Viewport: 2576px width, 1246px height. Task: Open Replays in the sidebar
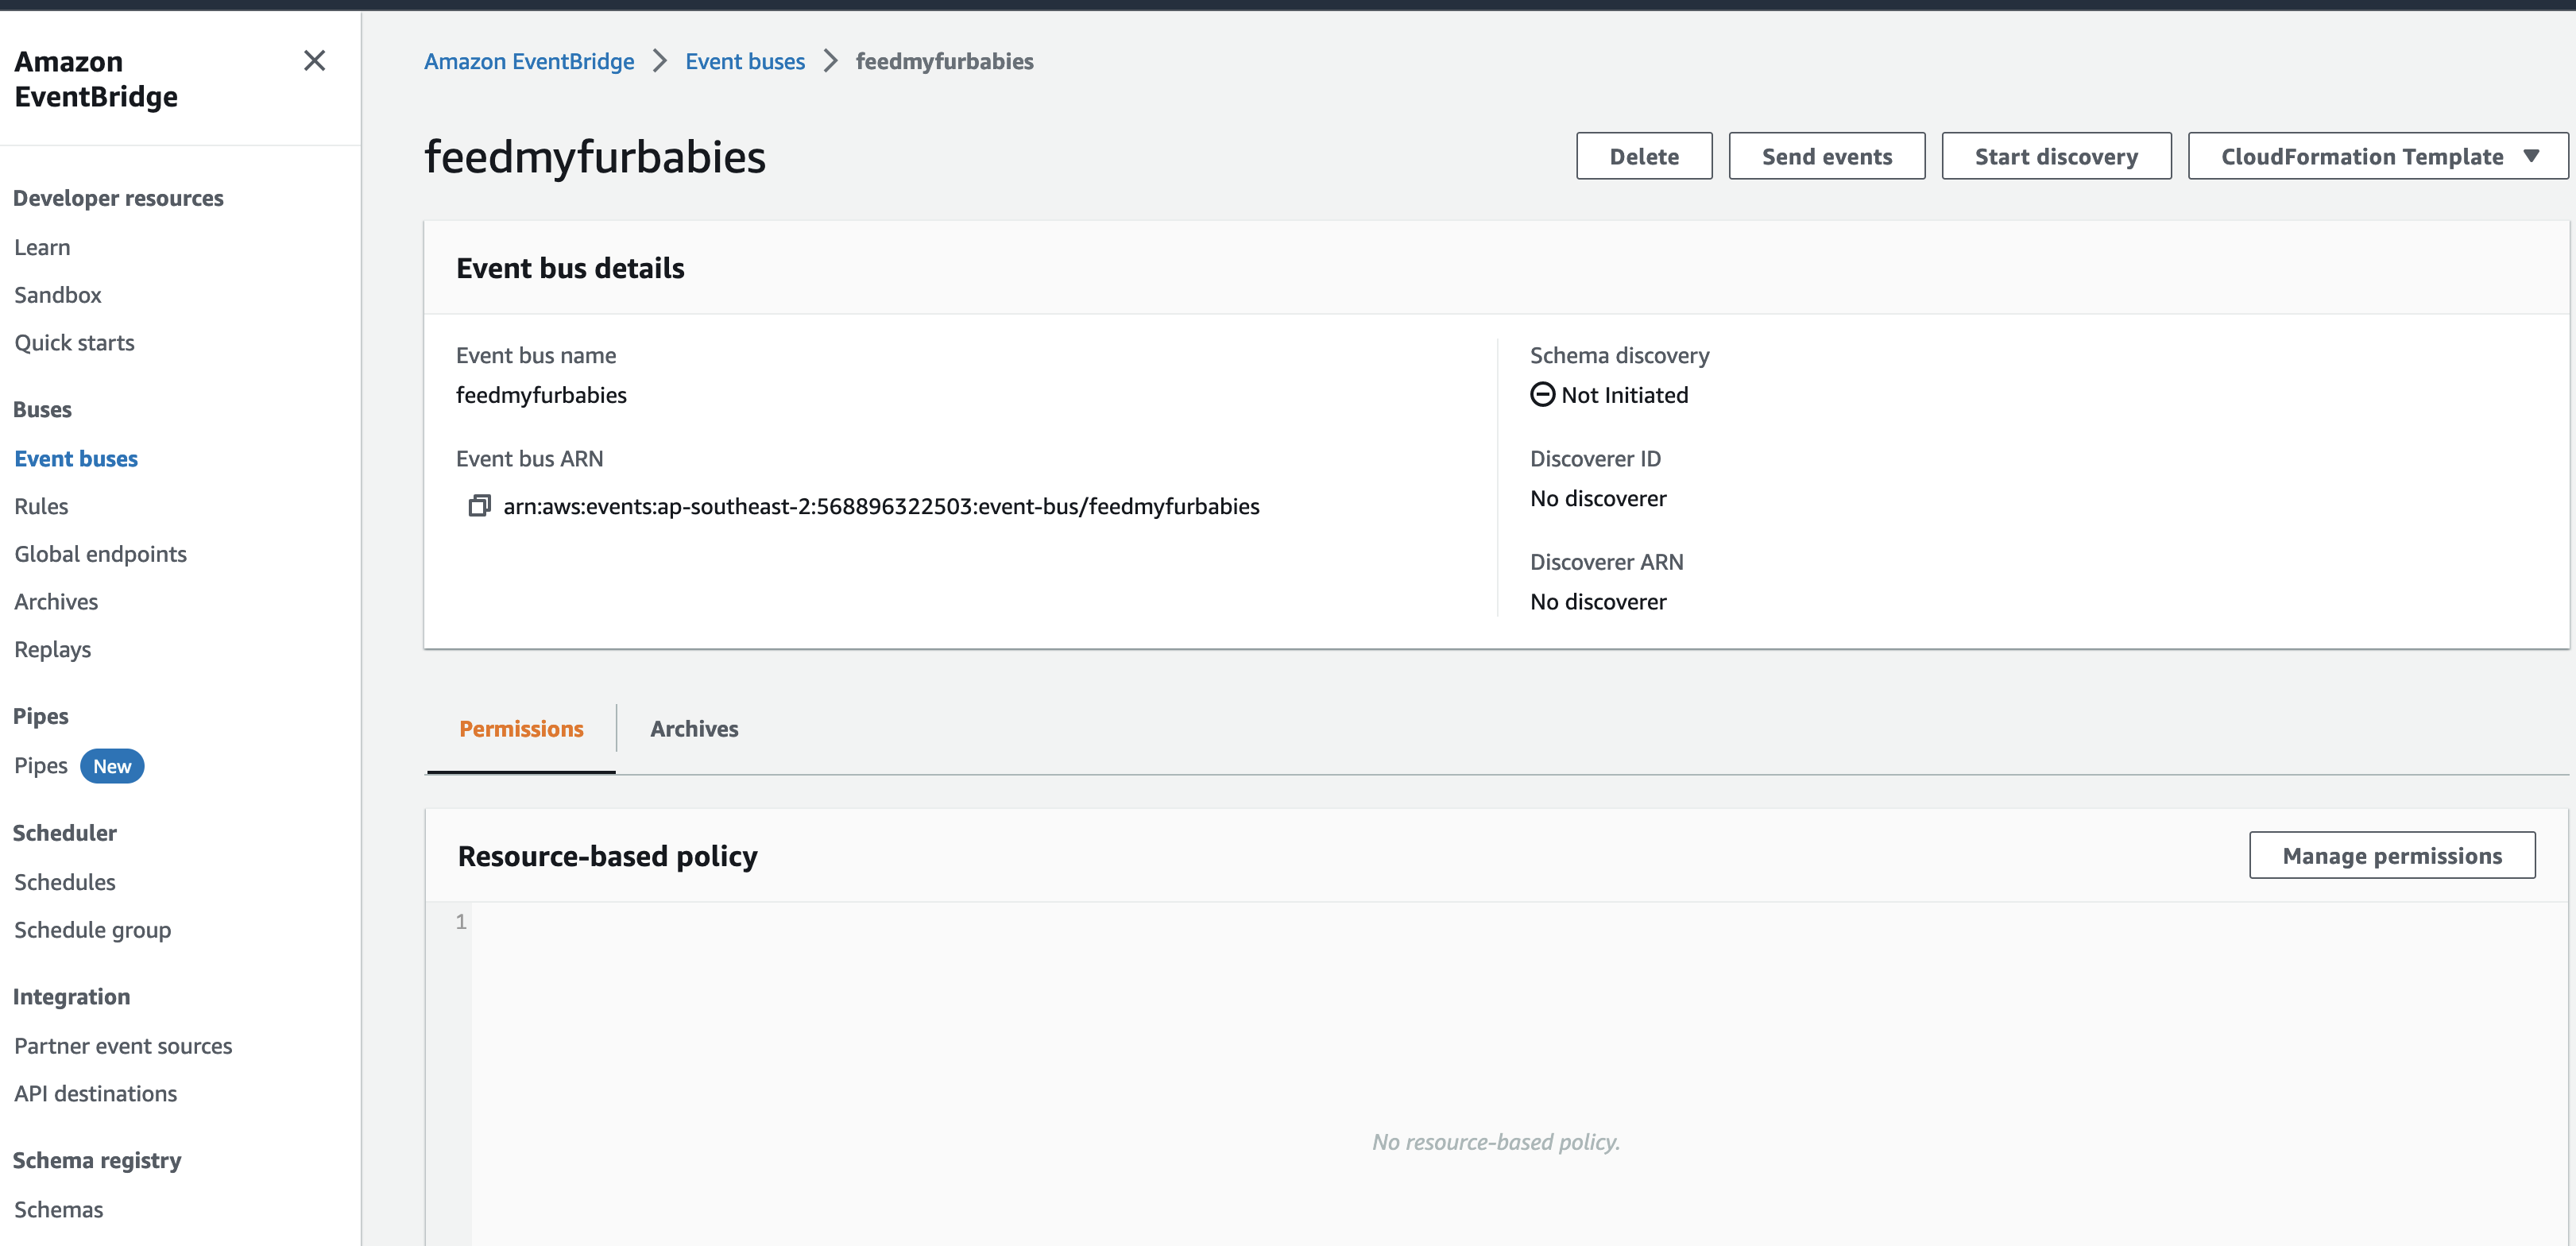[x=52, y=650]
